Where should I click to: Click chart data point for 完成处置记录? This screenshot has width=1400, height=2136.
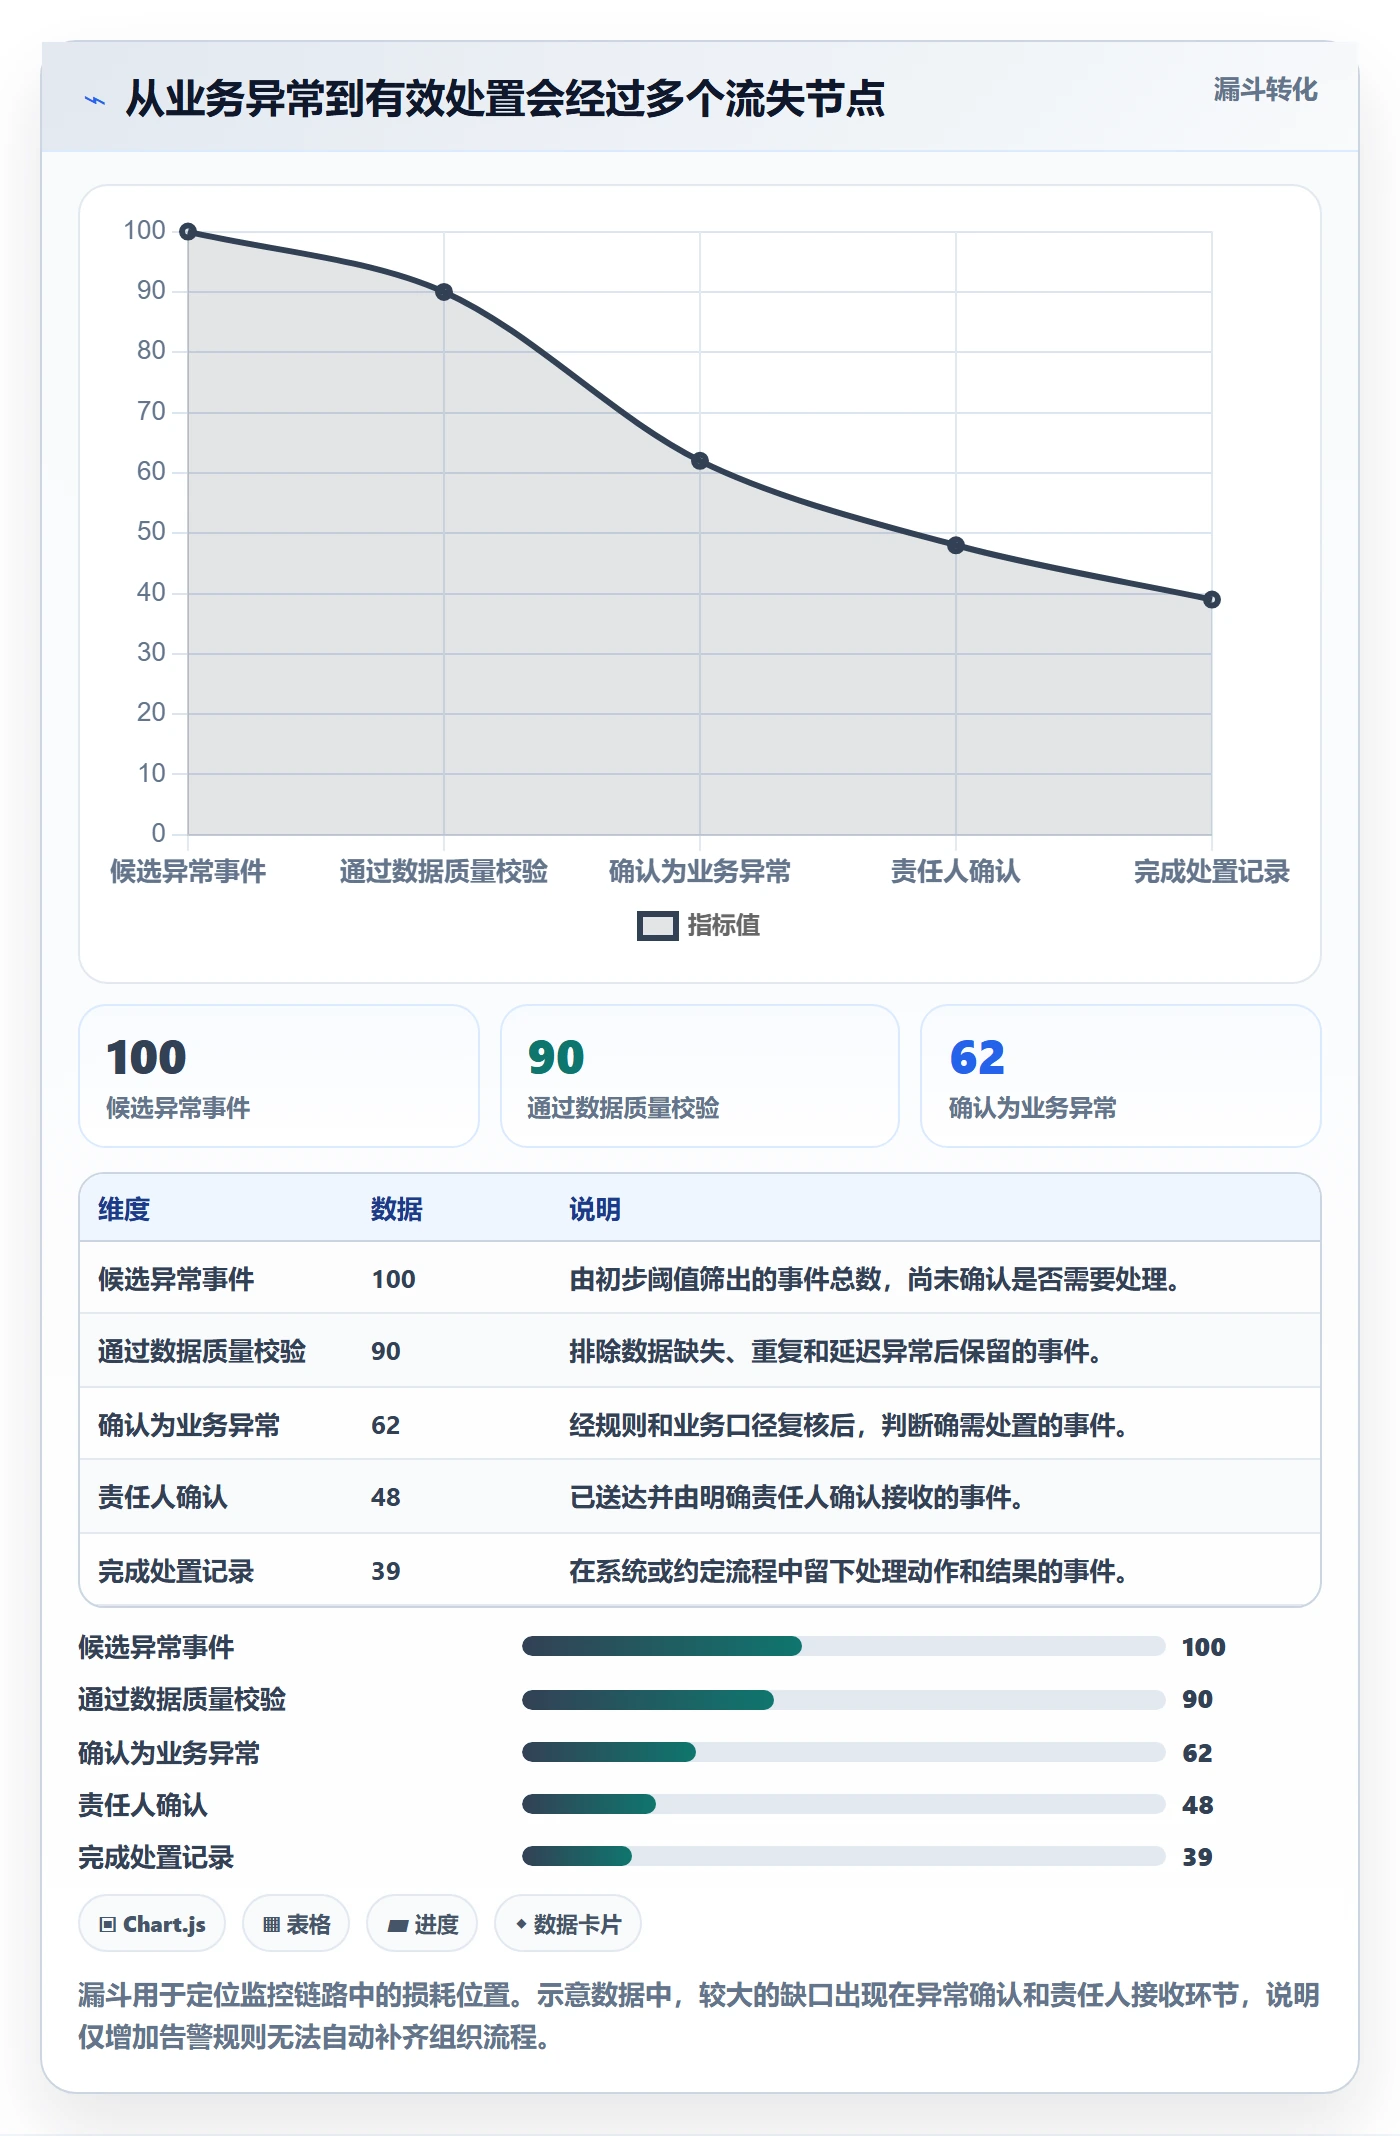(x=1212, y=600)
